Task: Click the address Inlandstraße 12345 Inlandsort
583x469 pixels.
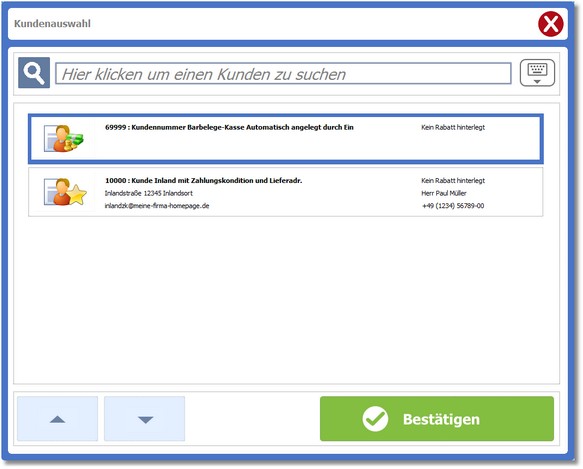Action: [149, 193]
